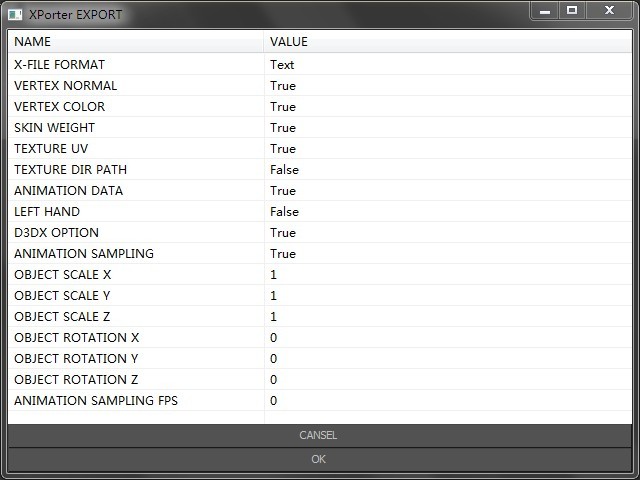Open the TEXTURE DIR PATH value cell

click(x=284, y=170)
